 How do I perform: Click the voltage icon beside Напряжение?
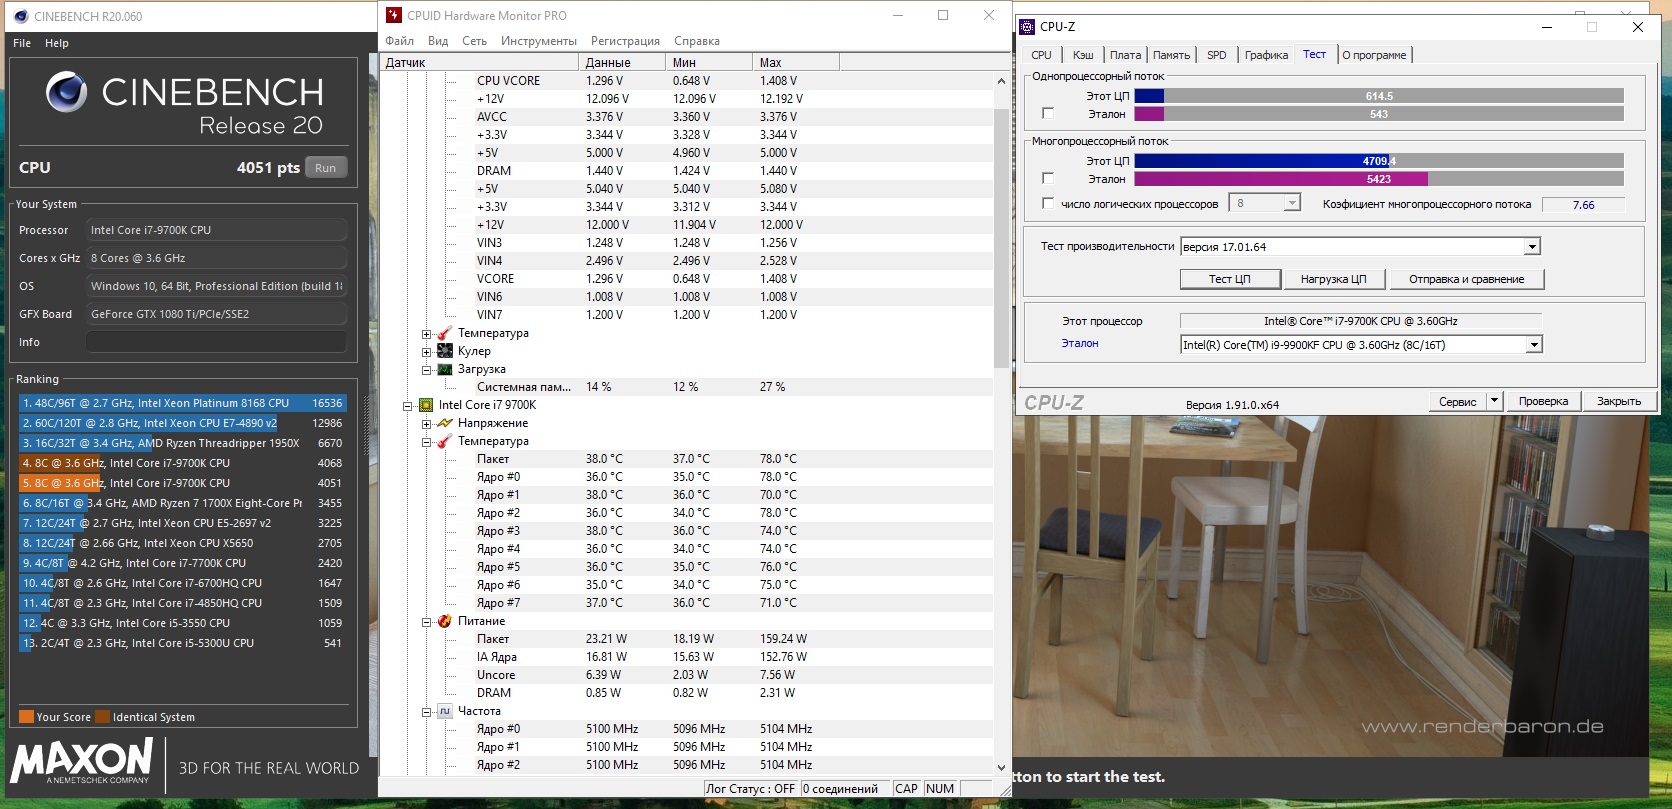pos(445,423)
